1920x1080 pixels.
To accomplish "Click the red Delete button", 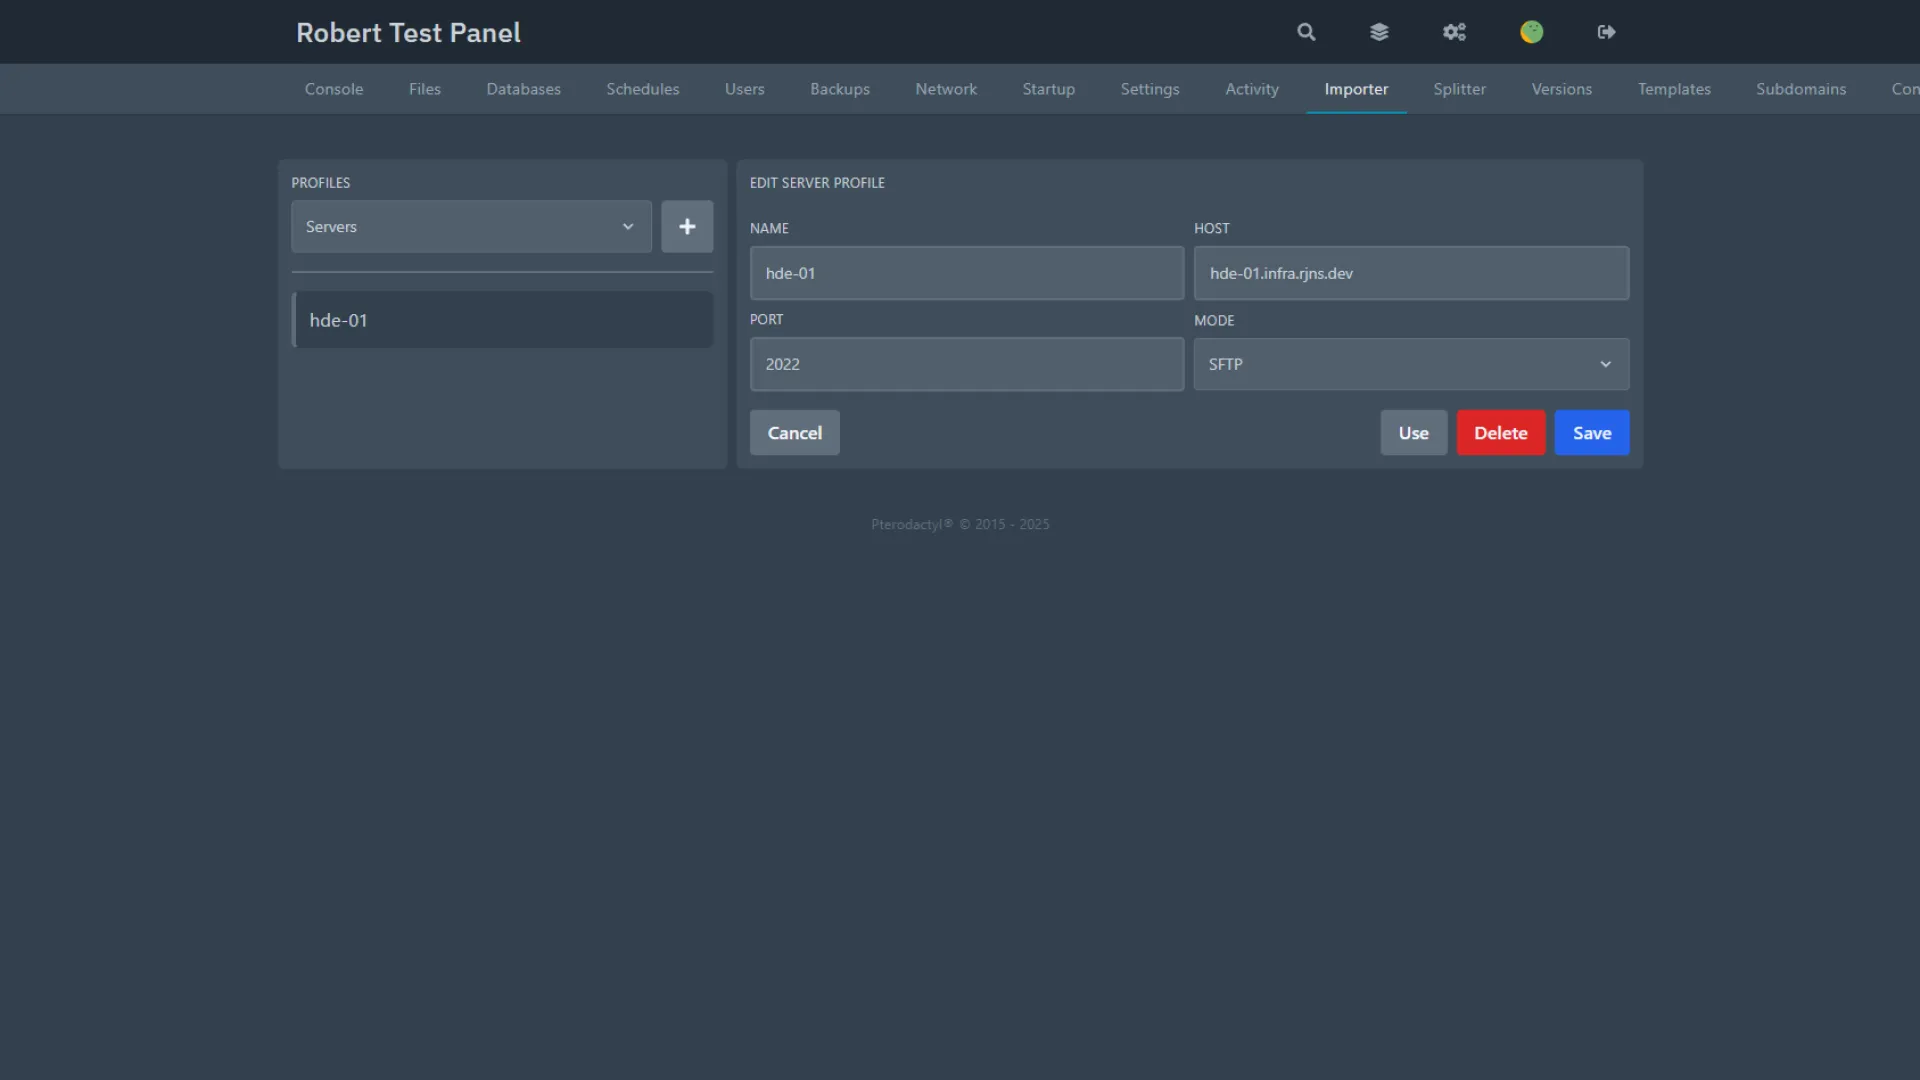I will [1500, 433].
